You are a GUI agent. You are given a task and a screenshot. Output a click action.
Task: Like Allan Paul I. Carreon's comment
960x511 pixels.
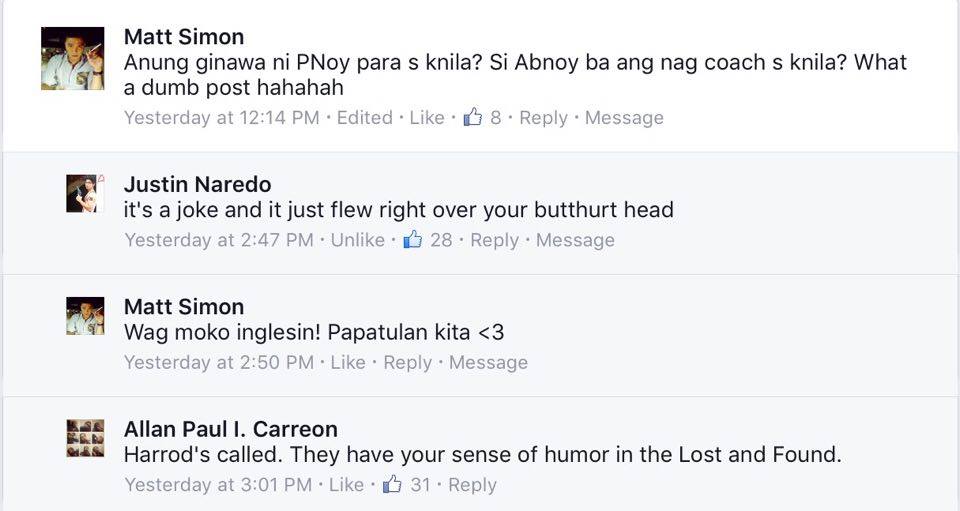(x=347, y=485)
